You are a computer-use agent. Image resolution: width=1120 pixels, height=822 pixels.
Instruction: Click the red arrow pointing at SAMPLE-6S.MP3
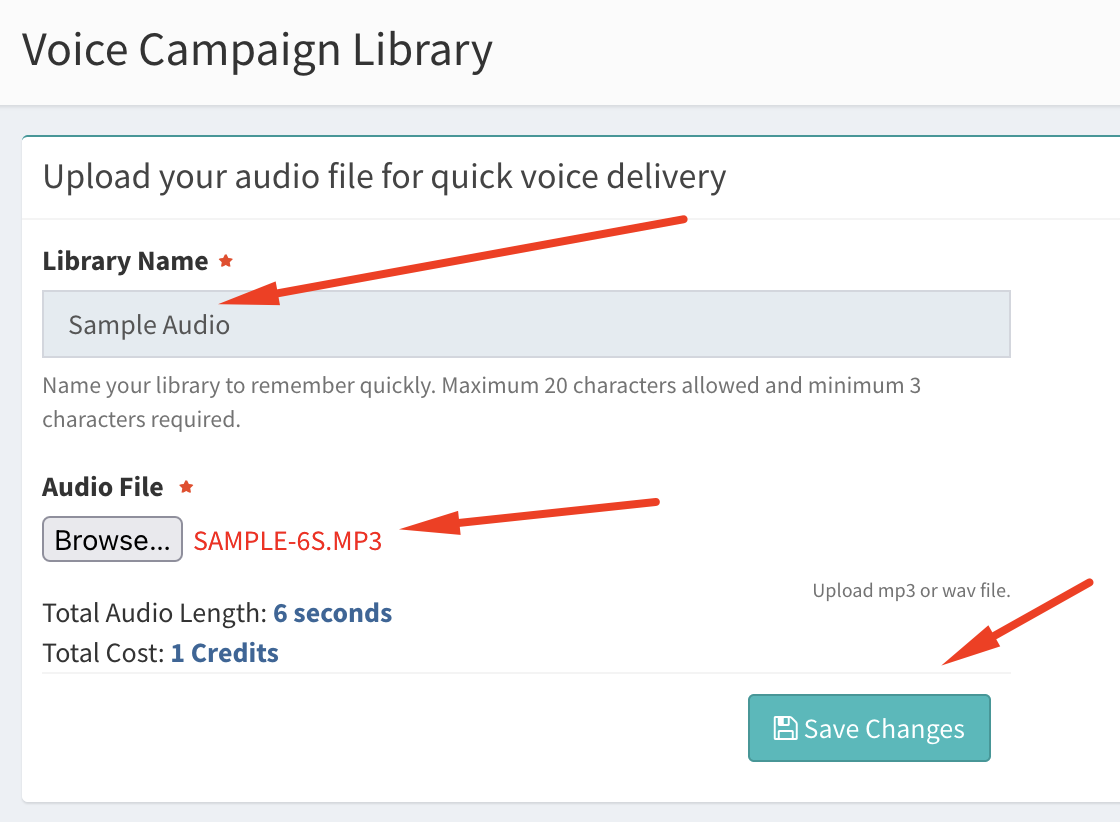[529, 516]
